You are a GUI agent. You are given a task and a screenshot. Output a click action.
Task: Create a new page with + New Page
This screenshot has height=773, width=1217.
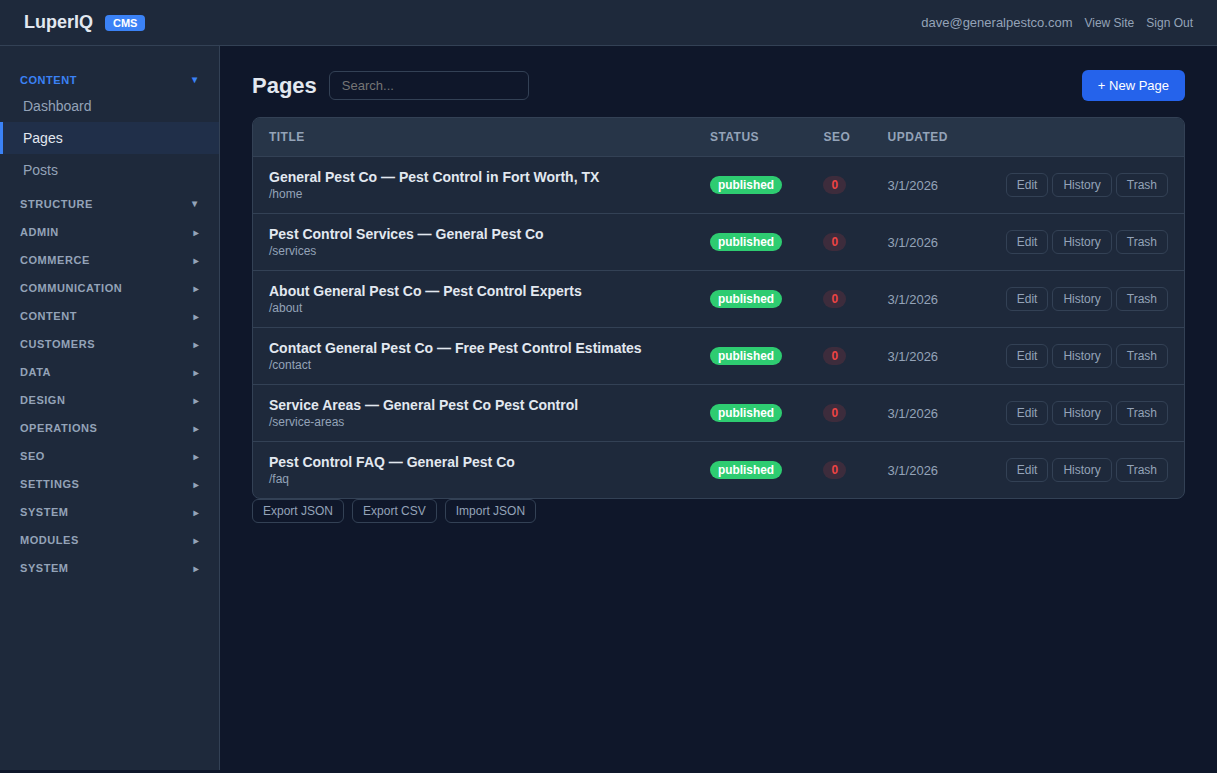1133,85
